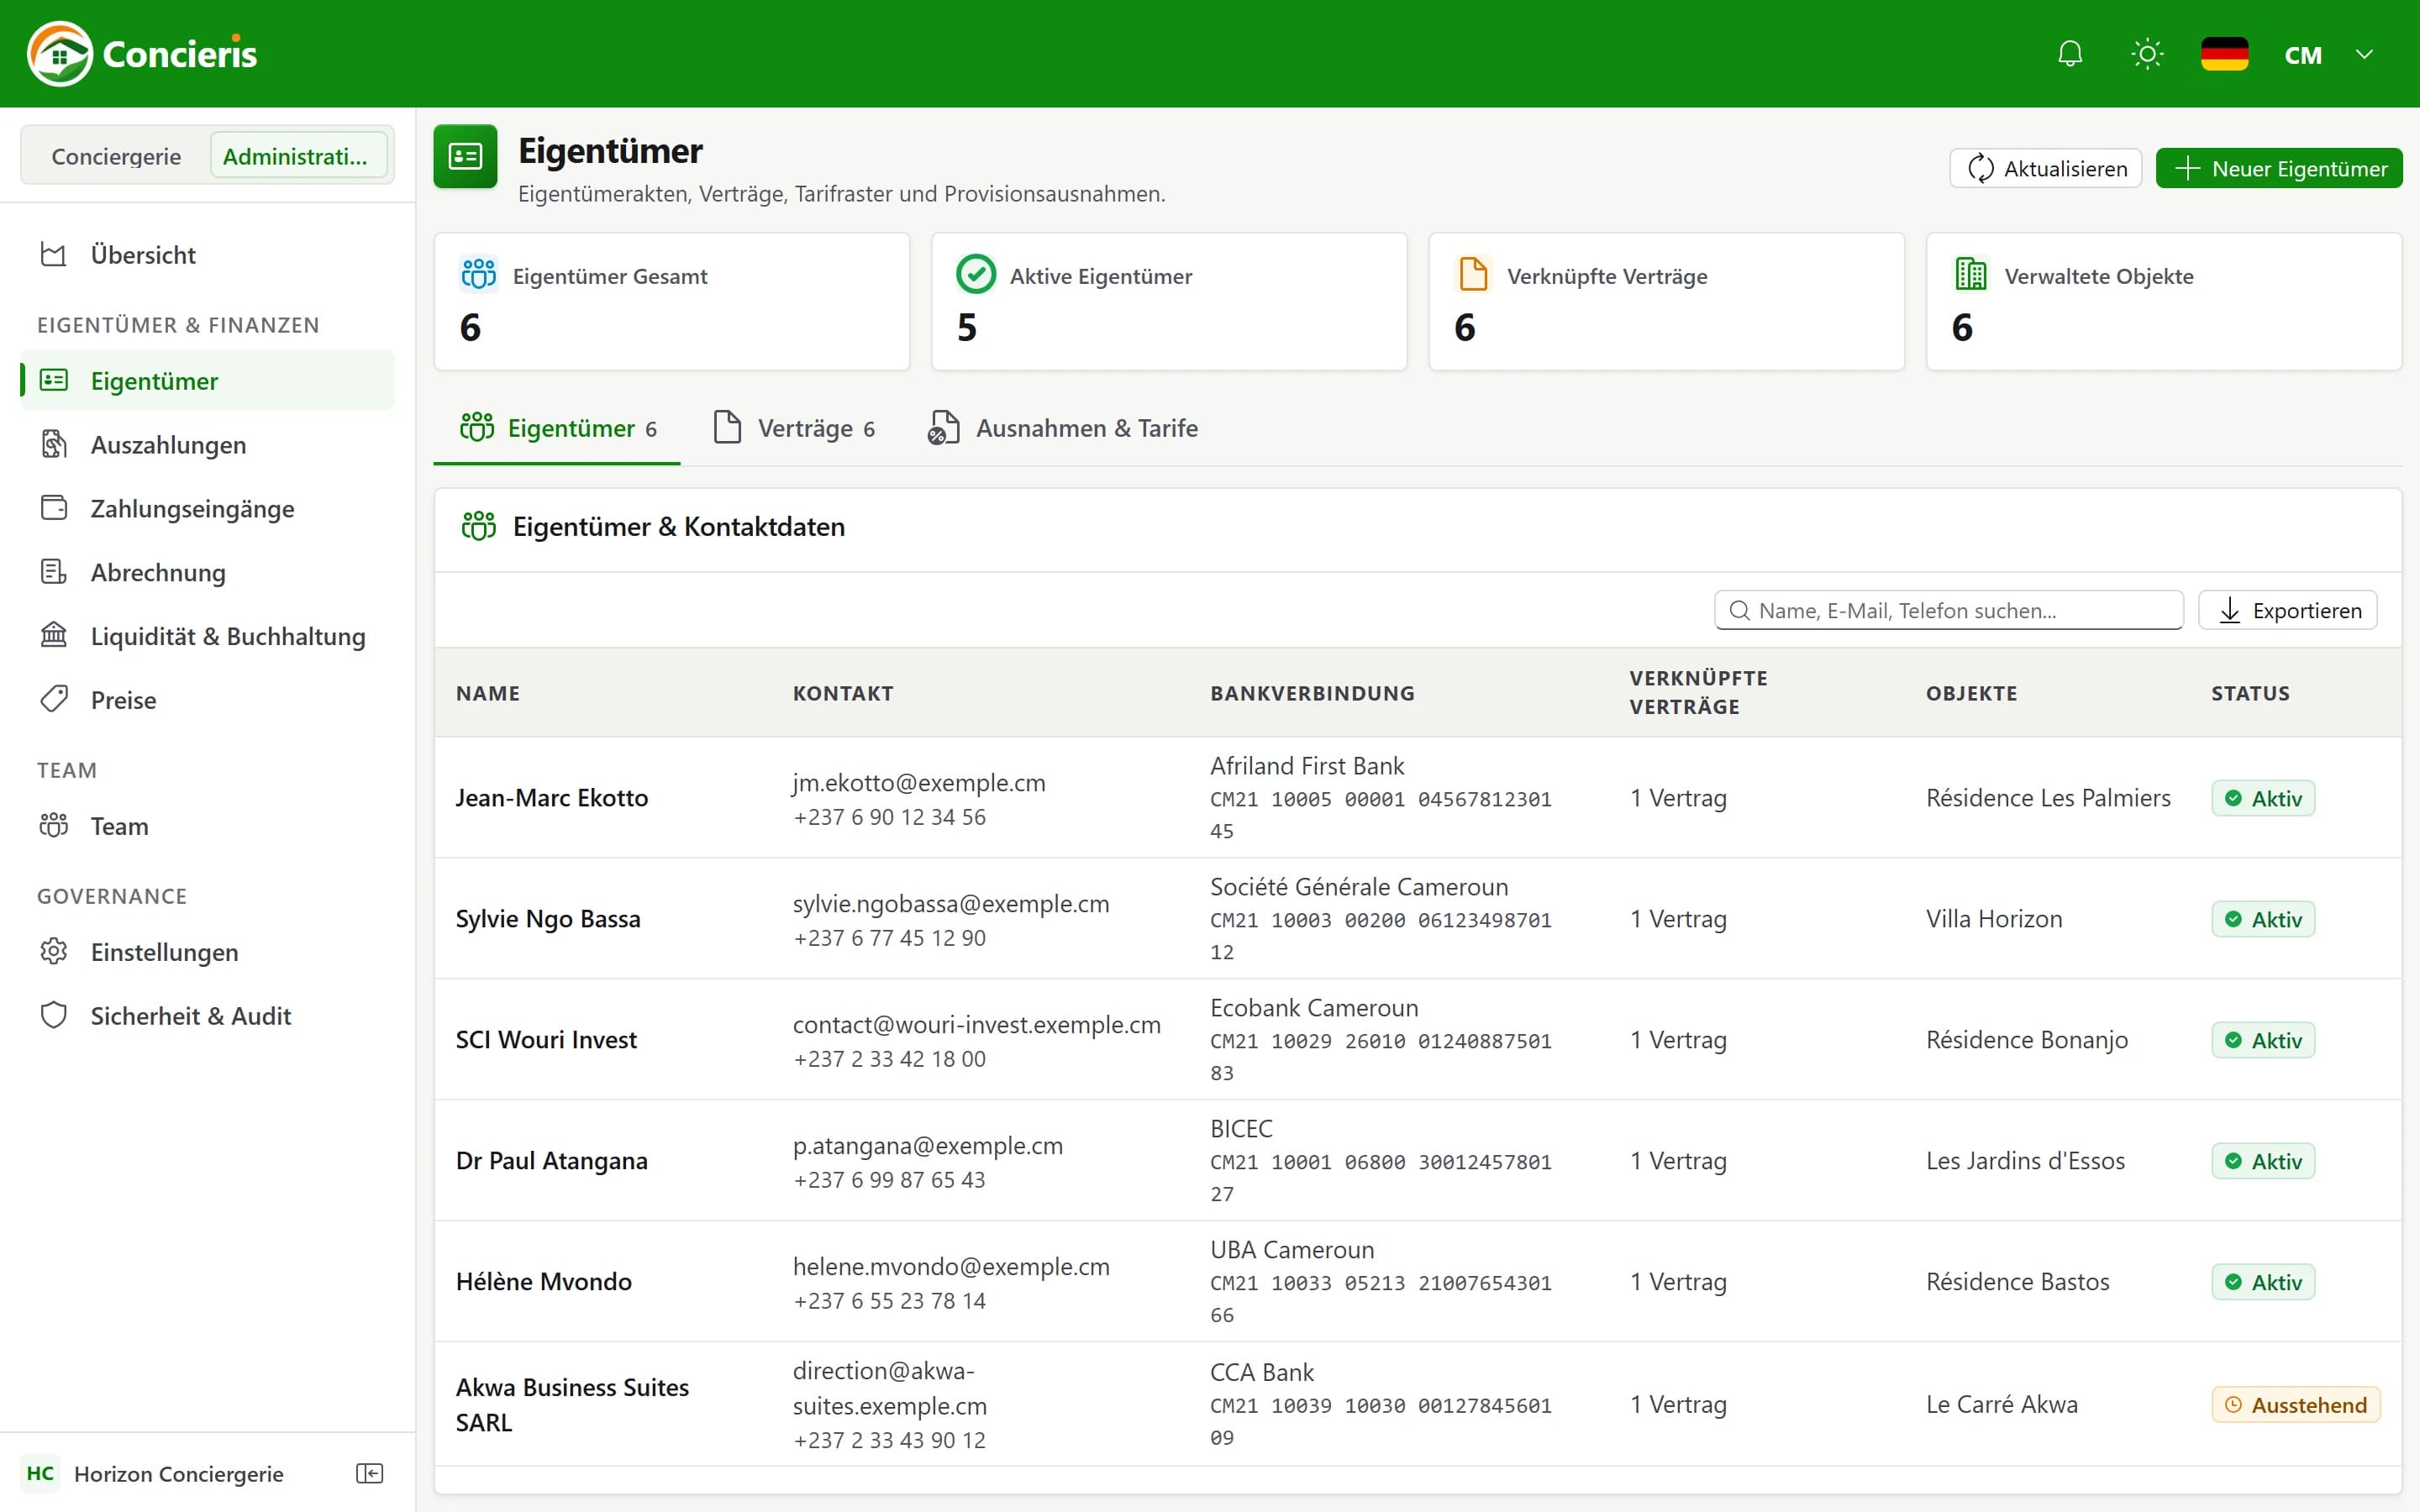2420x1512 pixels.
Task: Click the Concieris logo
Action: tap(142, 54)
